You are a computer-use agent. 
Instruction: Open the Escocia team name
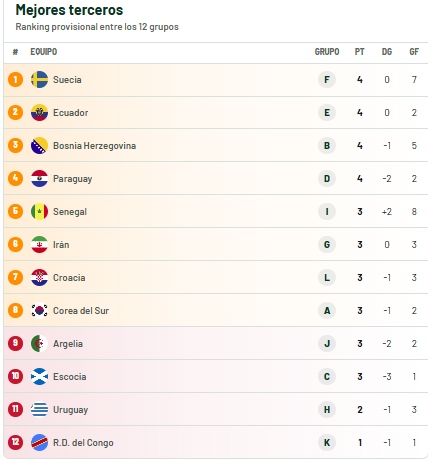[x=70, y=377]
